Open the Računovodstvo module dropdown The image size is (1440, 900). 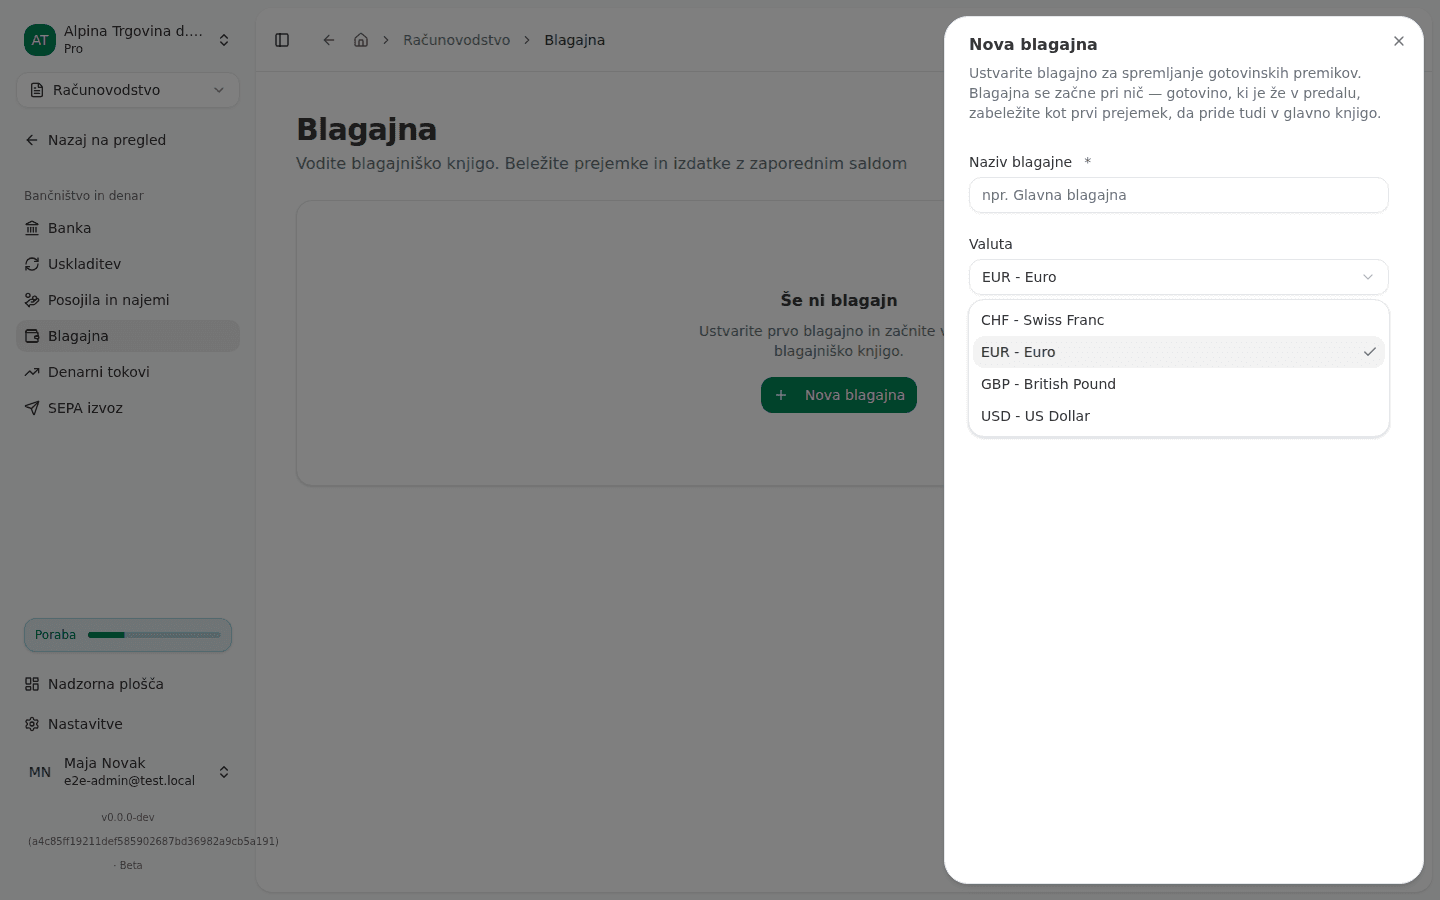point(128,90)
